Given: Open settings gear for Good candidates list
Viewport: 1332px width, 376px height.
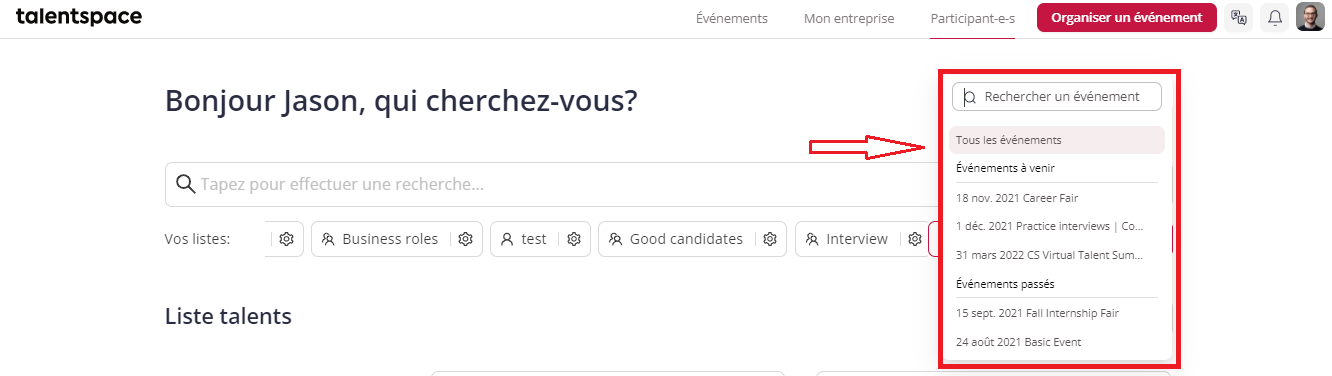Looking at the screenshot, I should tap(770, 239).
